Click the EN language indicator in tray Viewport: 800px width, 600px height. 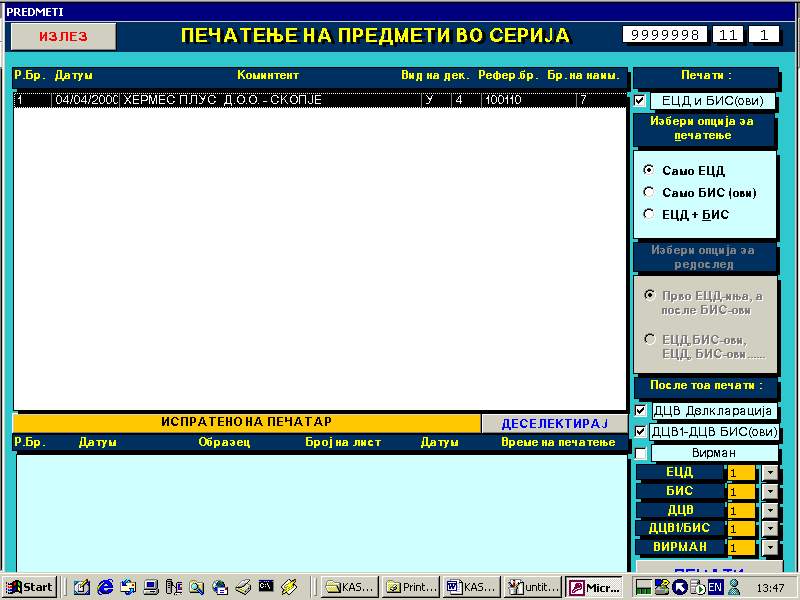[x=716, y=587]
